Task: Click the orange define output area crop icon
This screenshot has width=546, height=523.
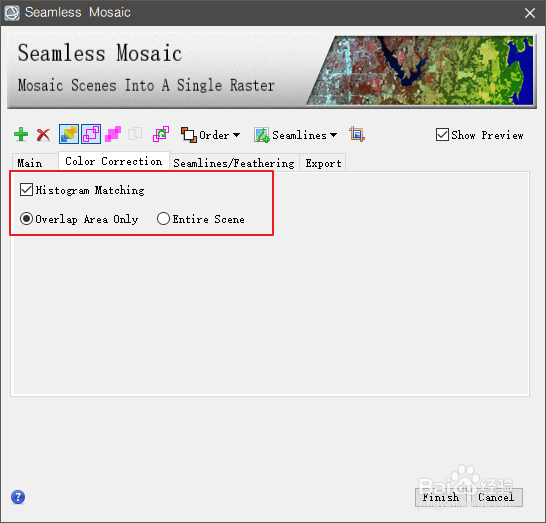Action: pyautogui.click(x=357, y=134)
